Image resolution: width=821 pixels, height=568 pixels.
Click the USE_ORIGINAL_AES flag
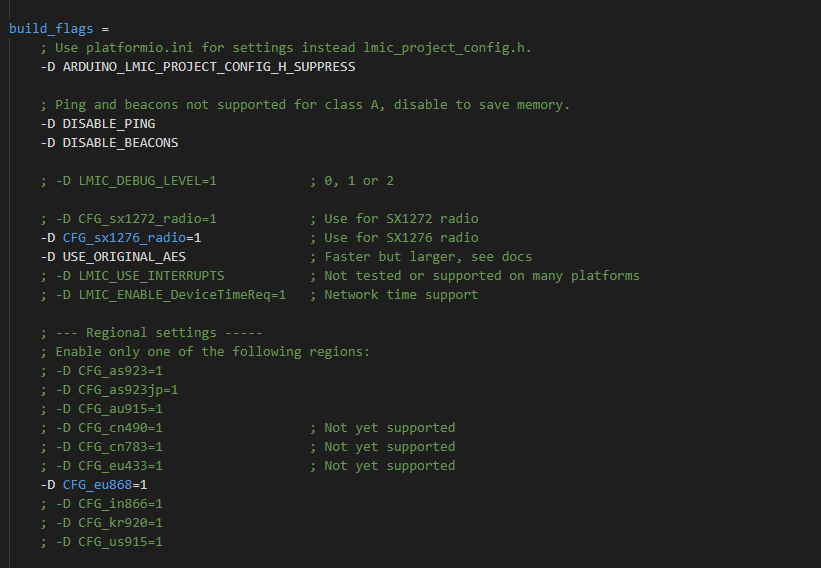click(x=124, y=257)
